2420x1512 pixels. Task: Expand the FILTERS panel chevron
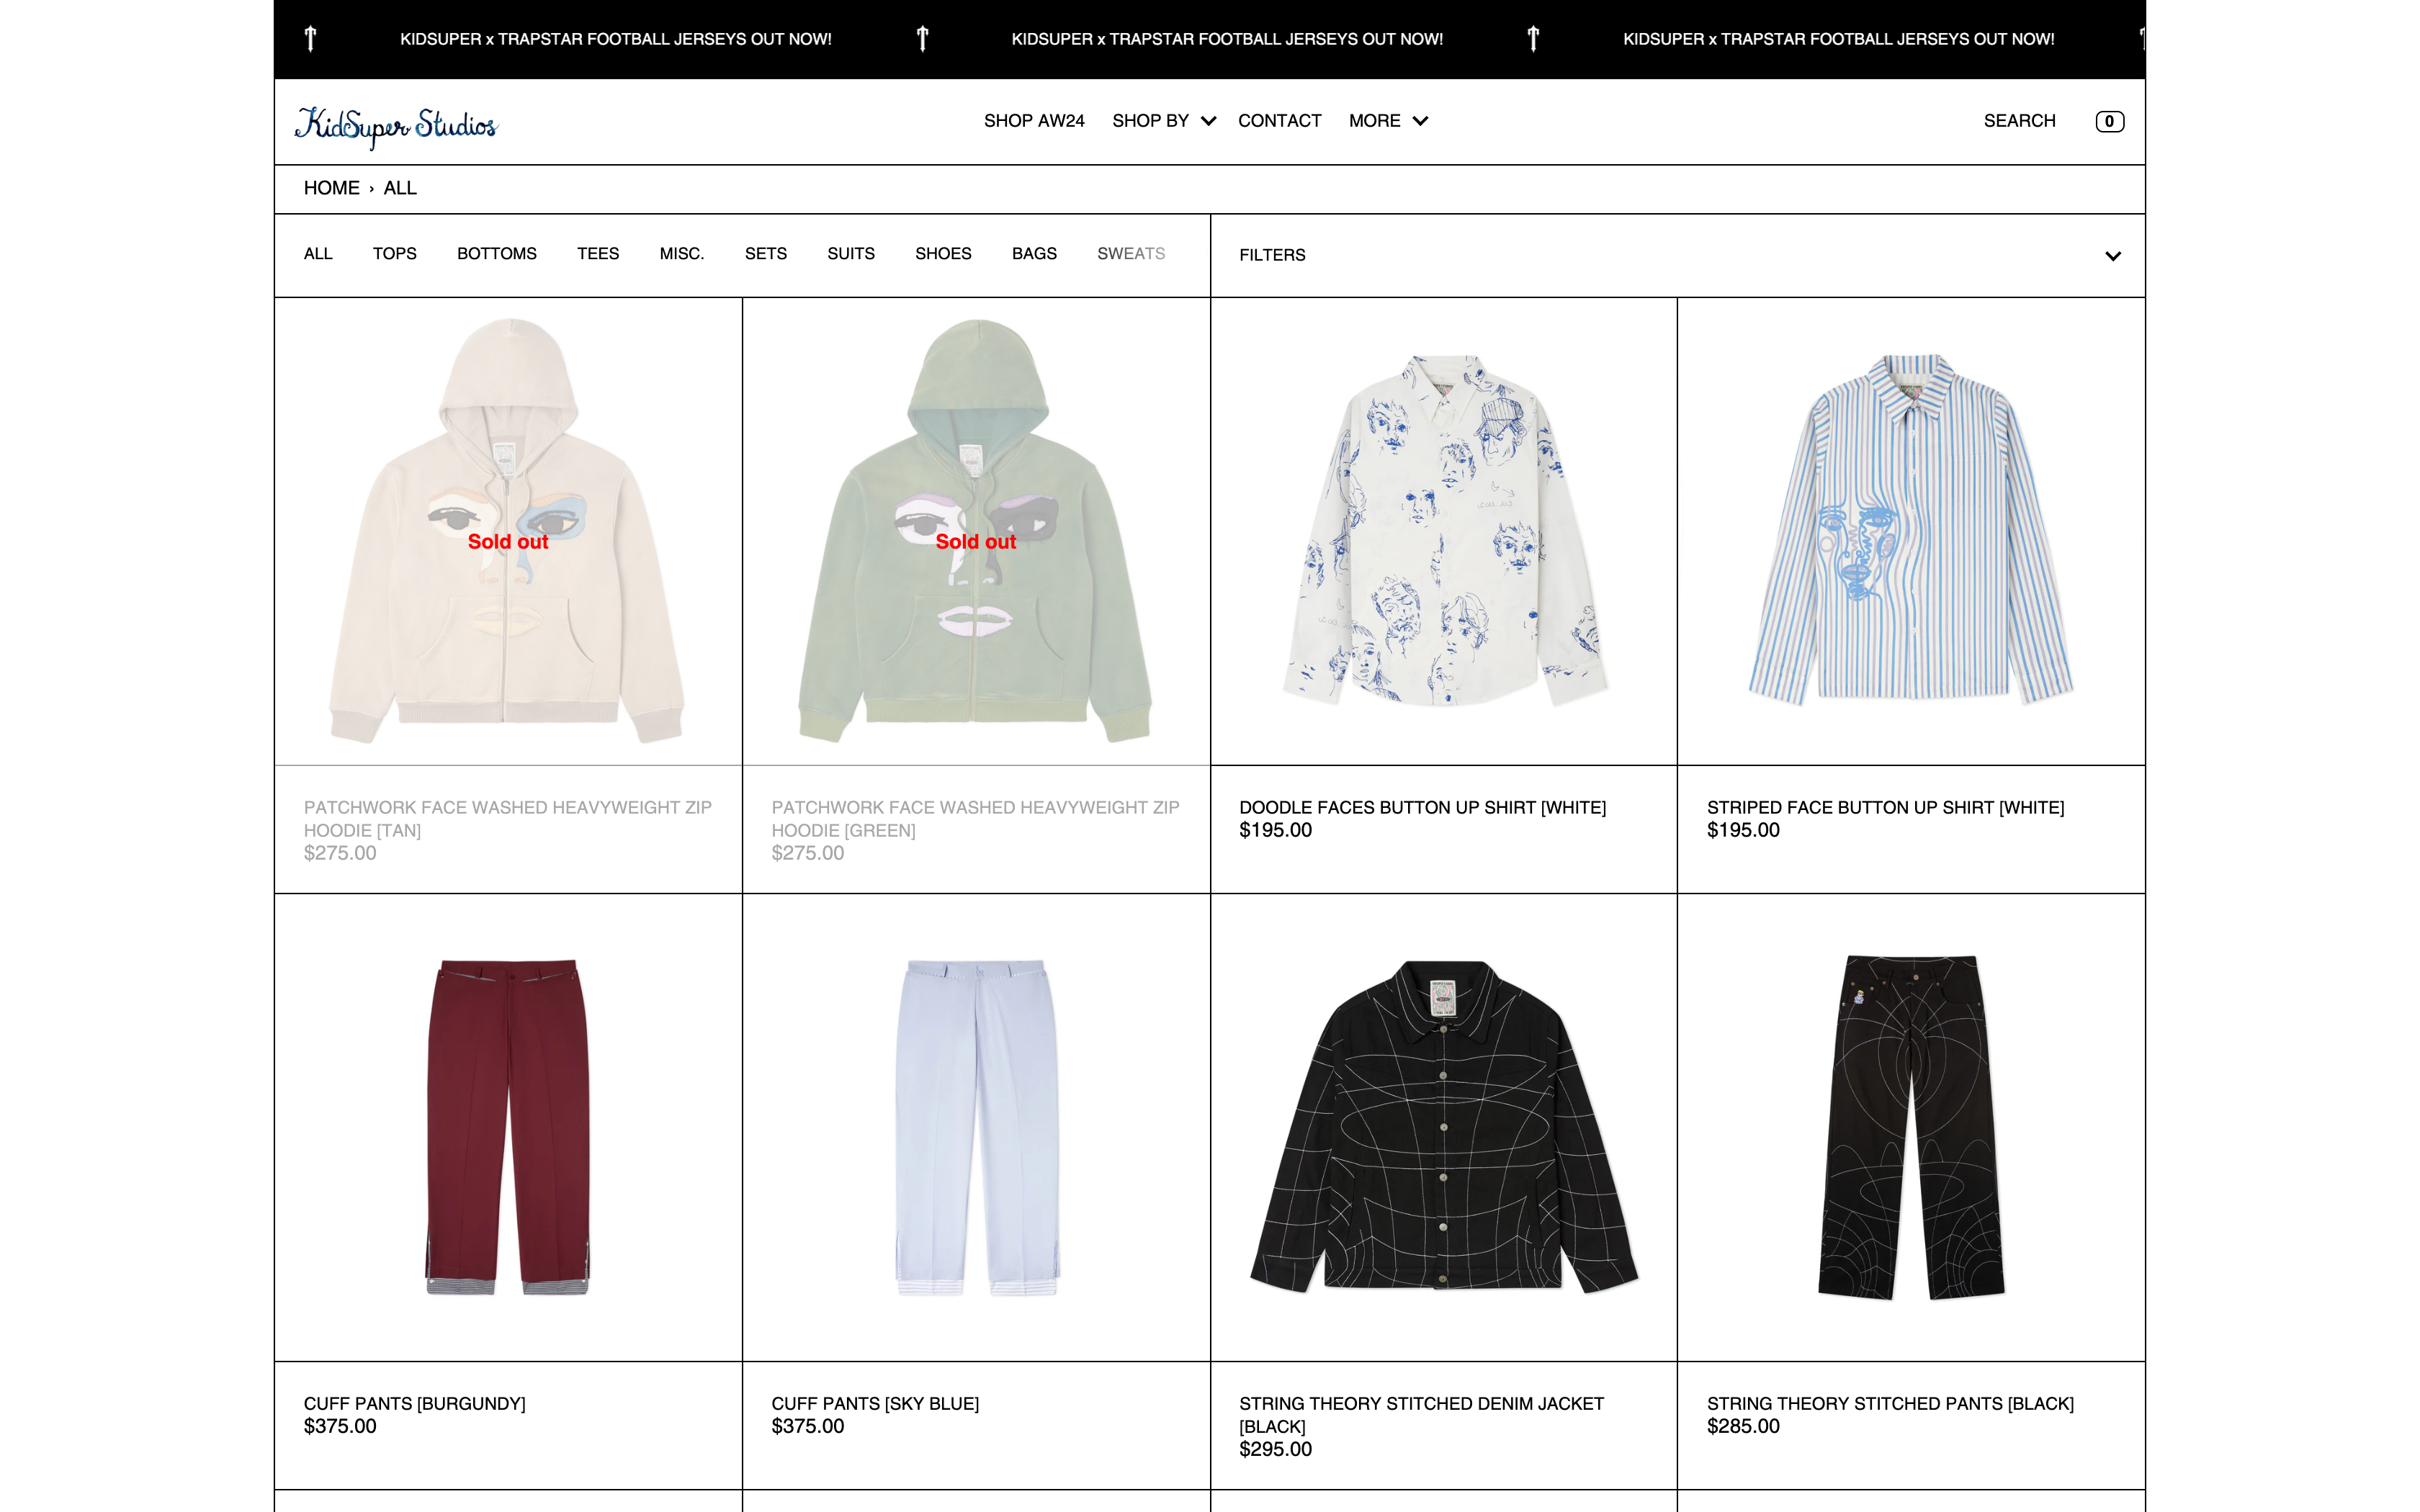click(2112, 256)
